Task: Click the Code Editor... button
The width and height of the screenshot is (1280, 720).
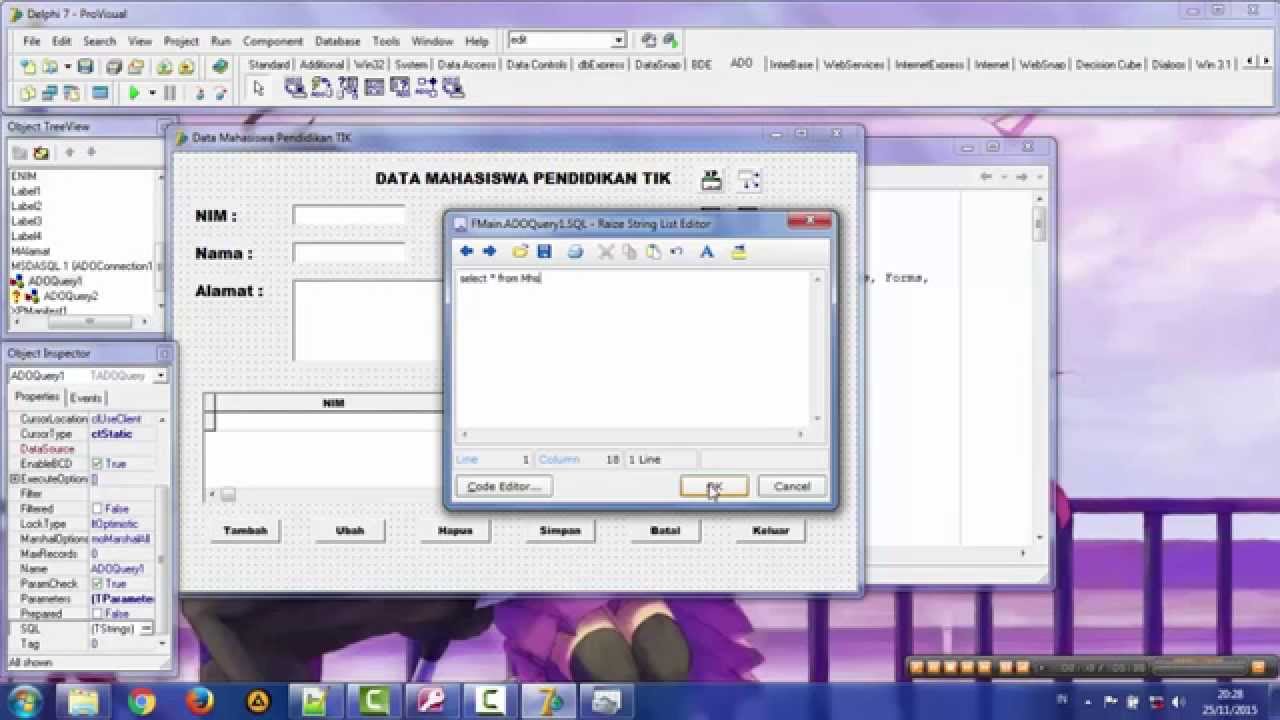Action: [504, 486]
